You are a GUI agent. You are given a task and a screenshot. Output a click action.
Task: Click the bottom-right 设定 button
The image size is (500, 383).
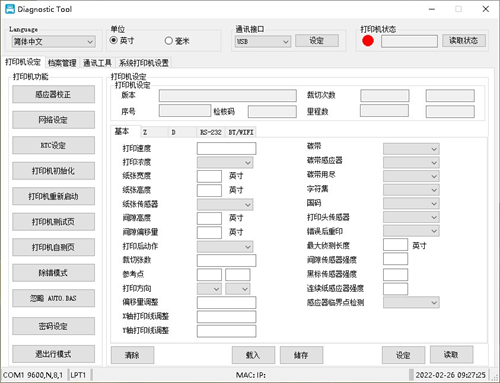click(403, 355)
